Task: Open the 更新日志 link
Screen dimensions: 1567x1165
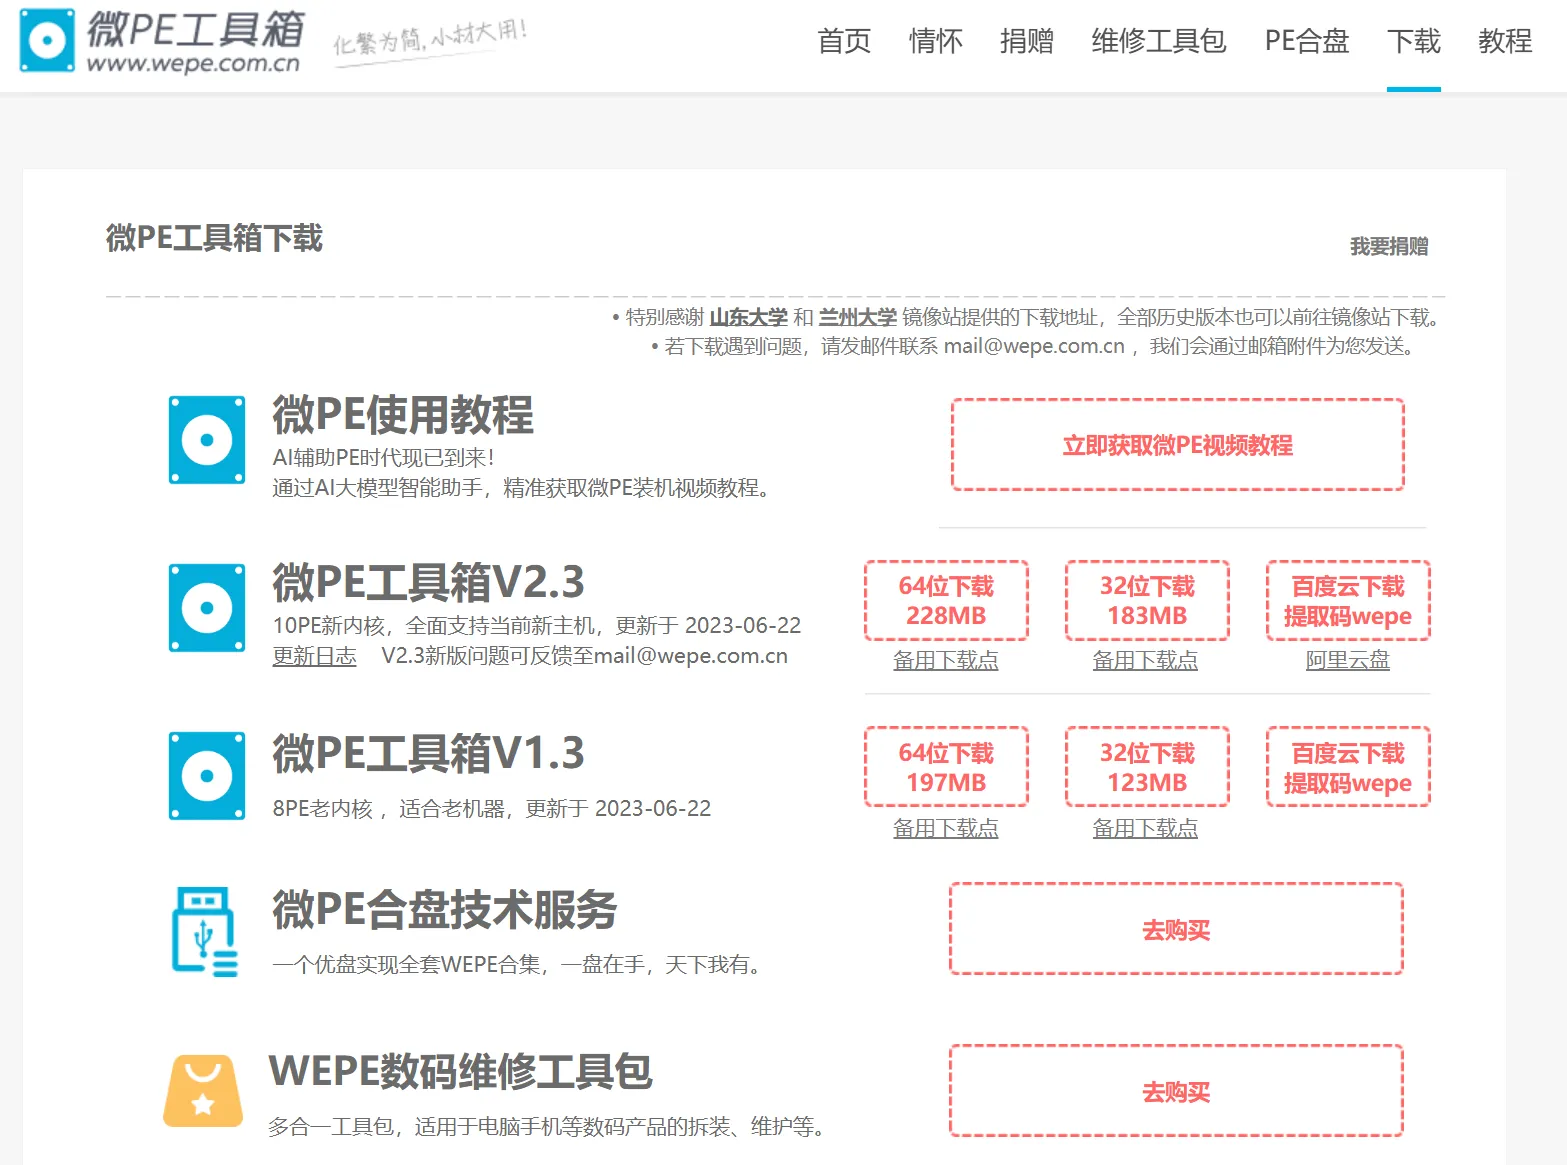Action: 314,656
